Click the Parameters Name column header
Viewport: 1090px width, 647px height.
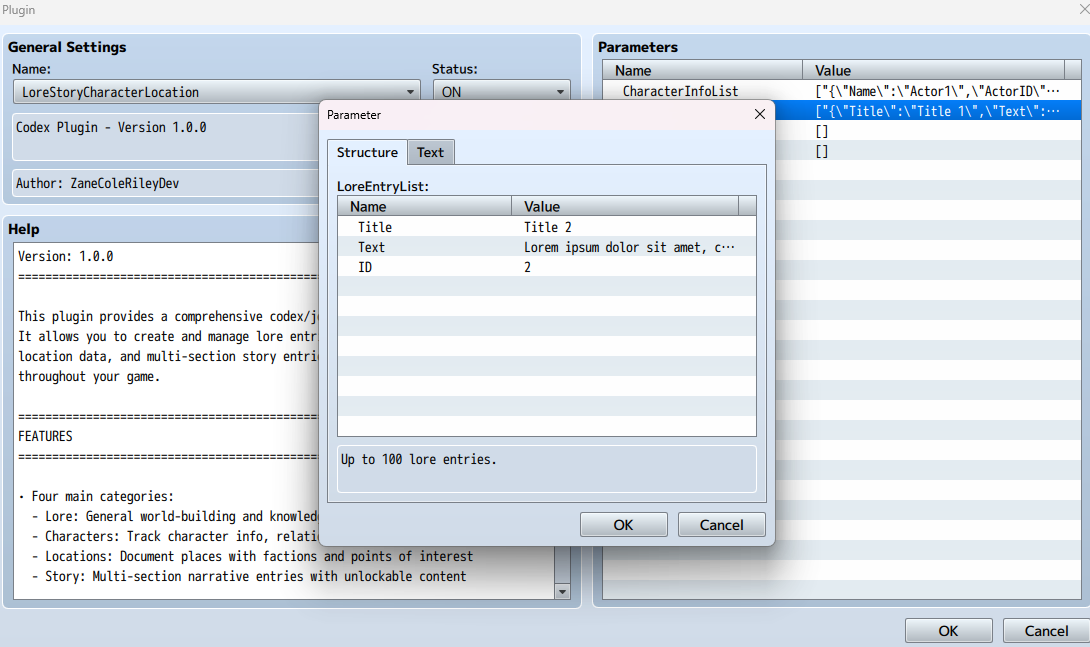coord(702,70)
